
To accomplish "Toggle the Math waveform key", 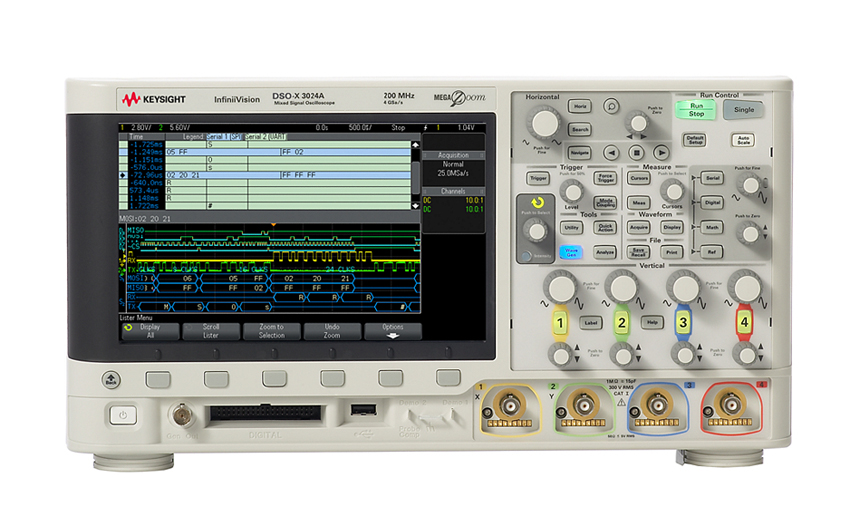I will point(712,228).
